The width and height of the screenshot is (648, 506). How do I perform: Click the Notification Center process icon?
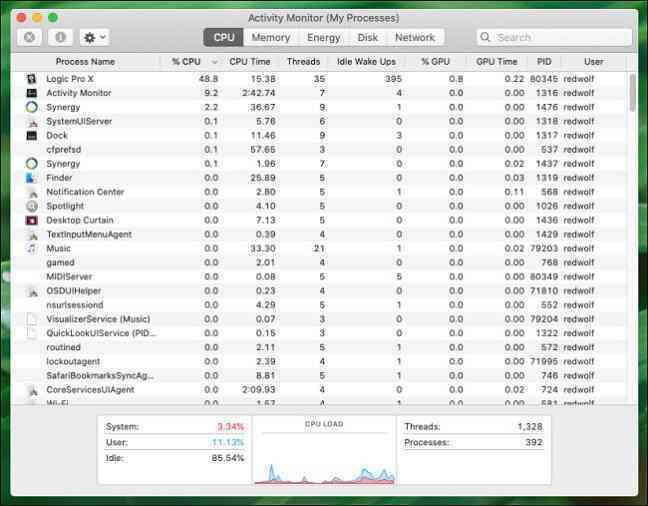(x=32, y=192)
